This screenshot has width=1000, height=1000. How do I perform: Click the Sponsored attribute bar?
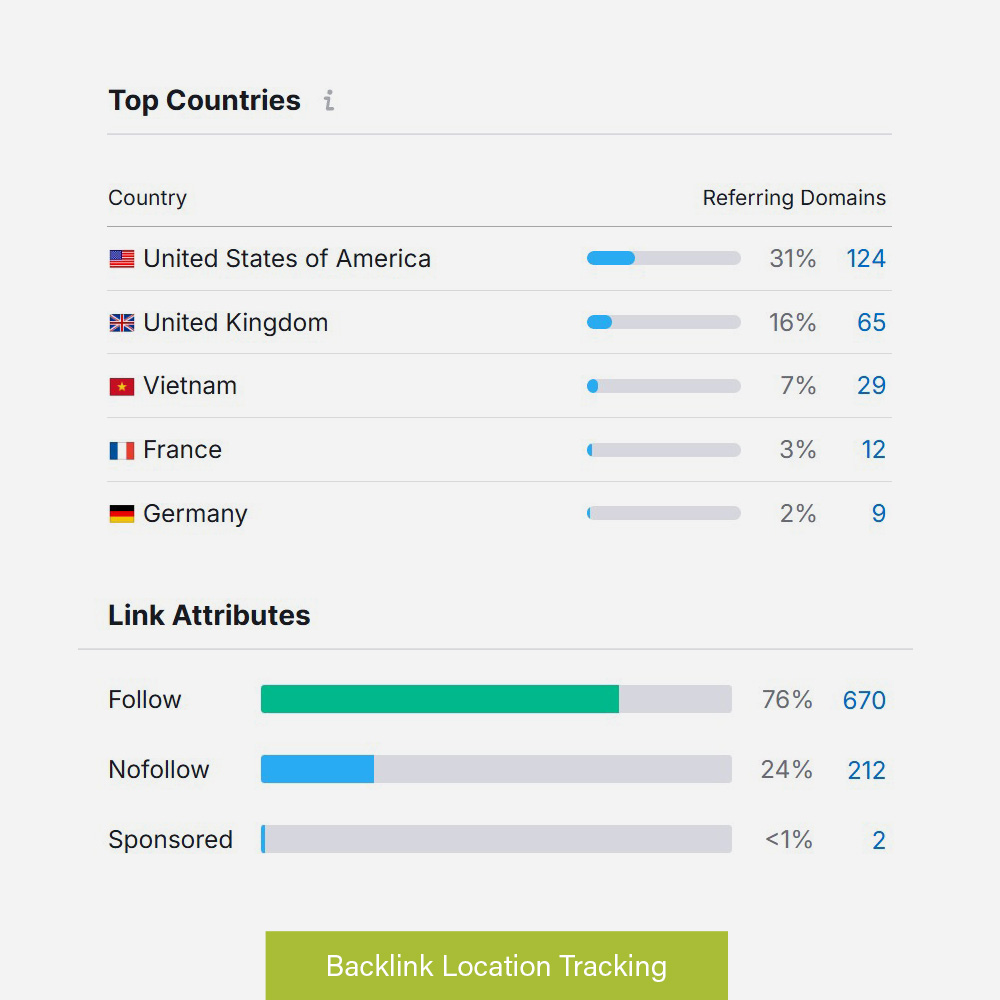(496, 839)
